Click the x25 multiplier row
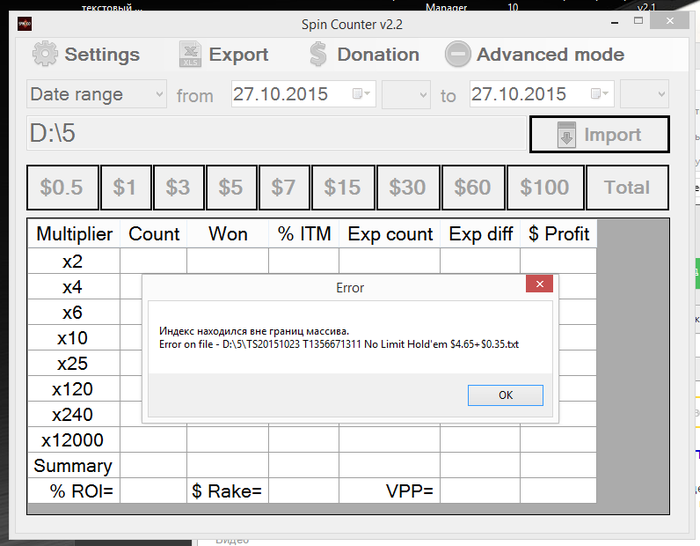 pos(72,363)
